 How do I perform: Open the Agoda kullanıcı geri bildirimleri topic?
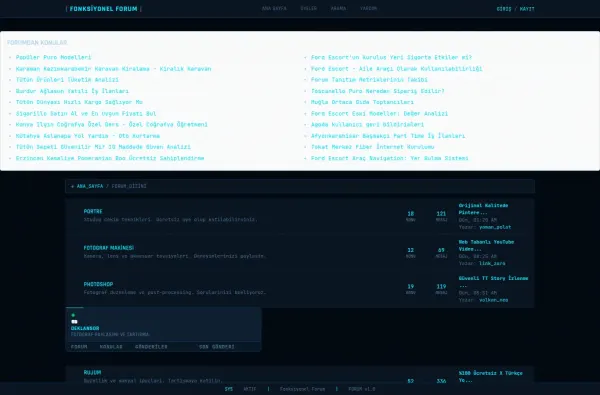[x=367, y=124]
